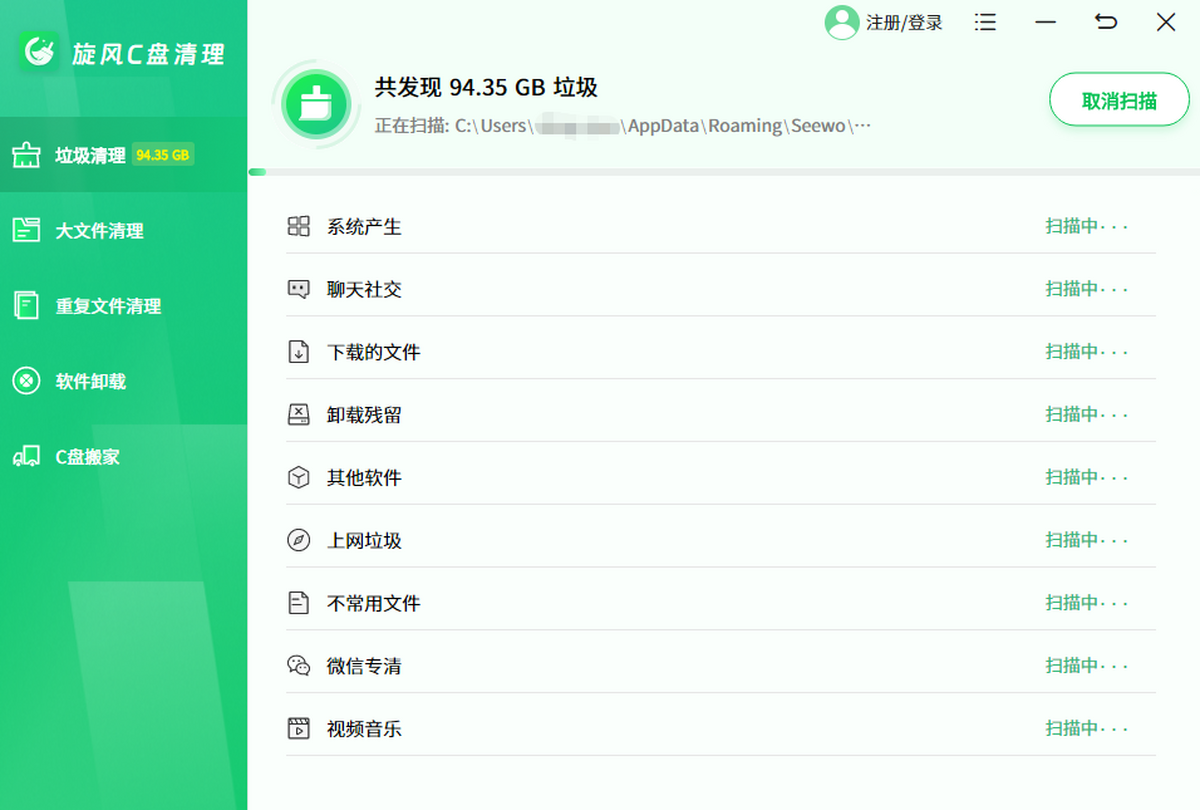This screenshot has width=1200, height=810.
Task: Click the 不常用文件 document icon
Action: [x=298, y=603]
